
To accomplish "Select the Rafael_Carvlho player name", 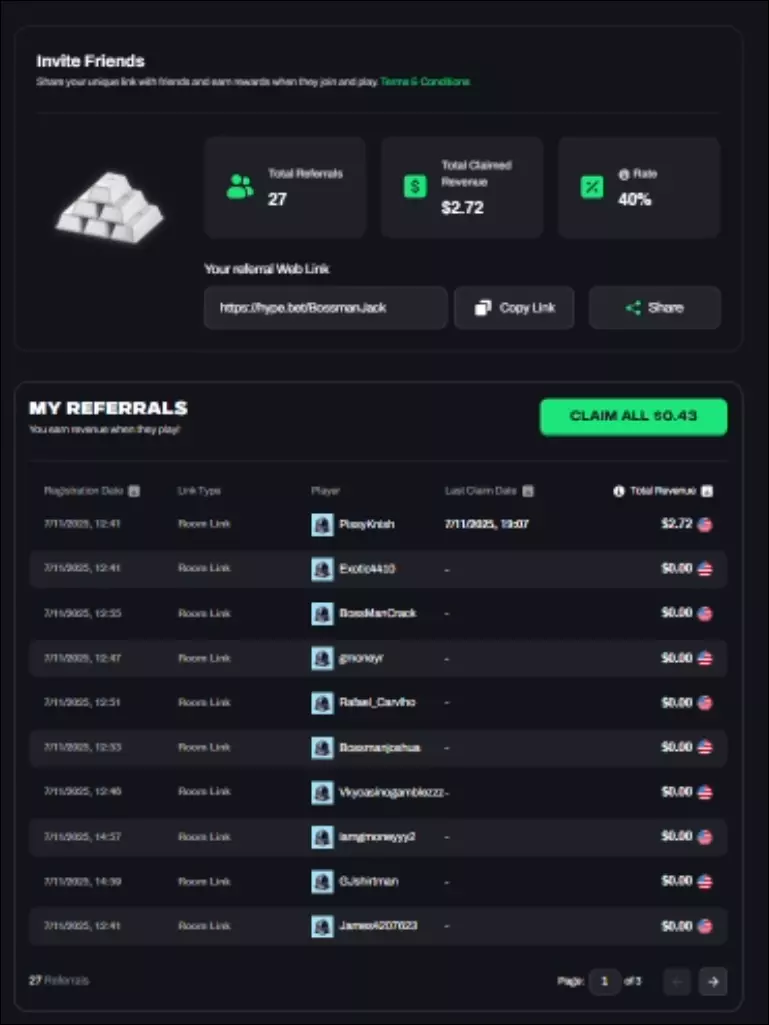I will (x=377, y=703).
